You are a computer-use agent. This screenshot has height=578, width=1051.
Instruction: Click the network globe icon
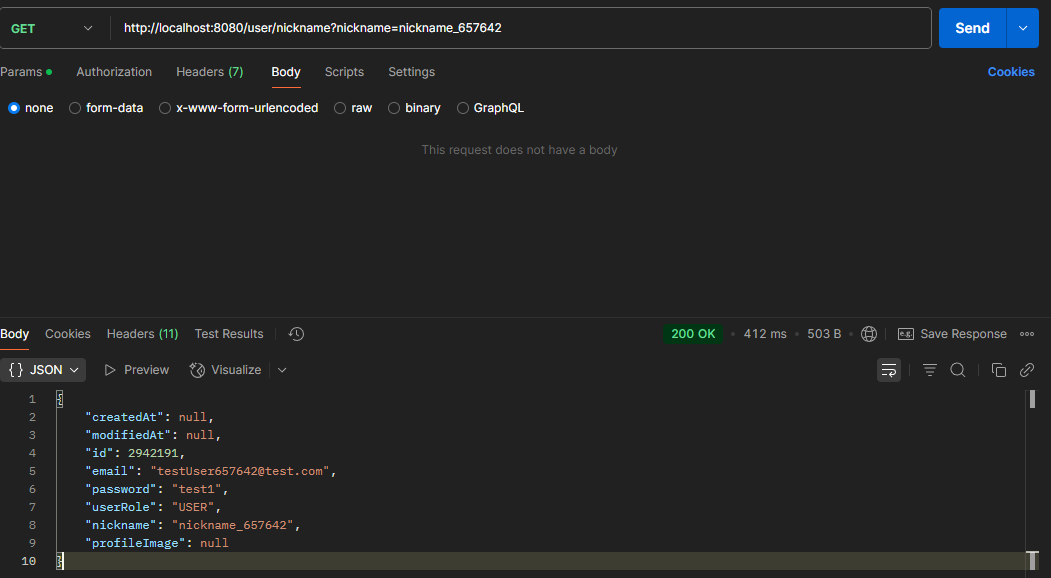[869, 334]
